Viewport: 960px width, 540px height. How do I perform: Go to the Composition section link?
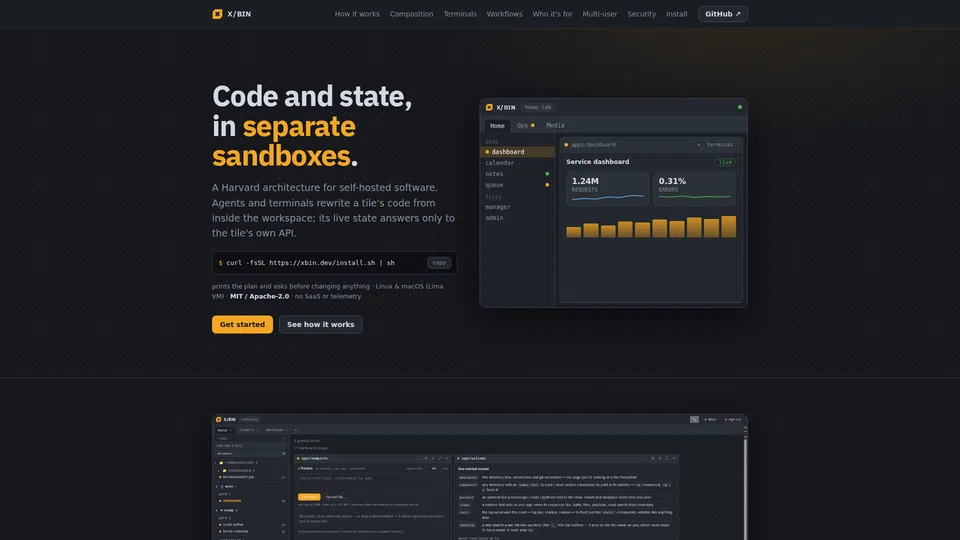411,14
